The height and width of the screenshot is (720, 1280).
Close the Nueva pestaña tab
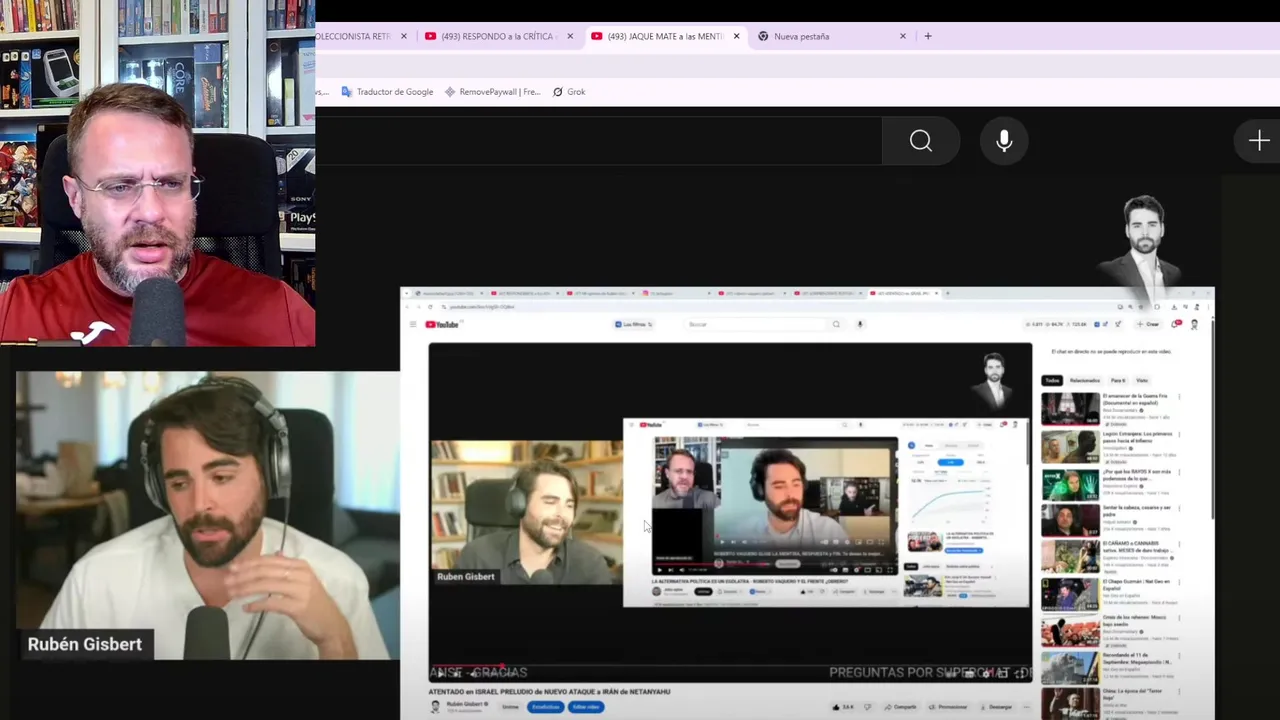point(903,36)
